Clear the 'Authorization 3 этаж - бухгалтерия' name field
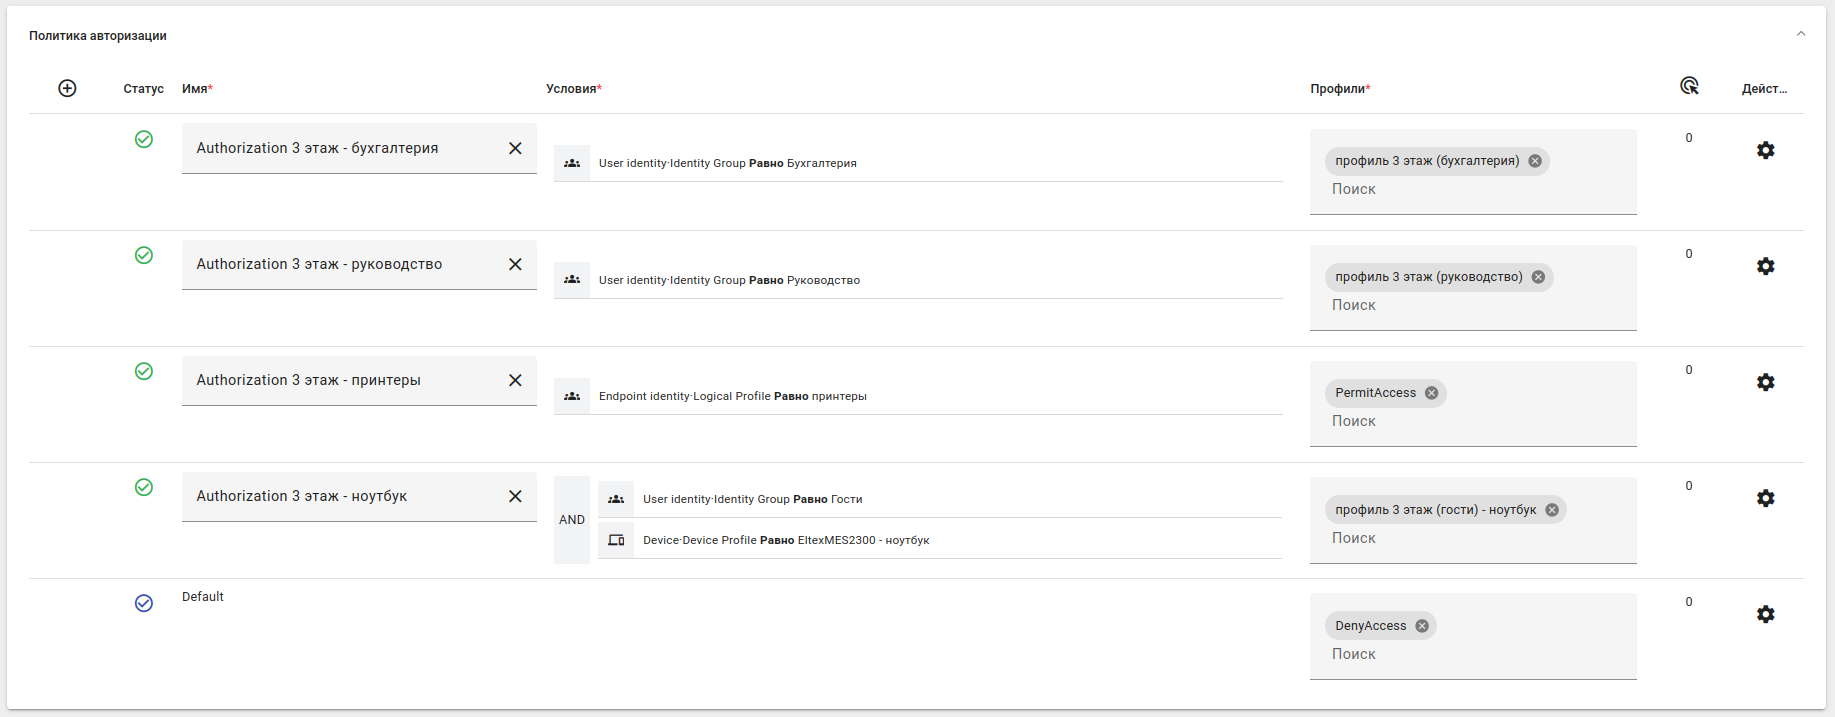The height and width of the screenshot is (717, 1835). (x=515, y=148)
